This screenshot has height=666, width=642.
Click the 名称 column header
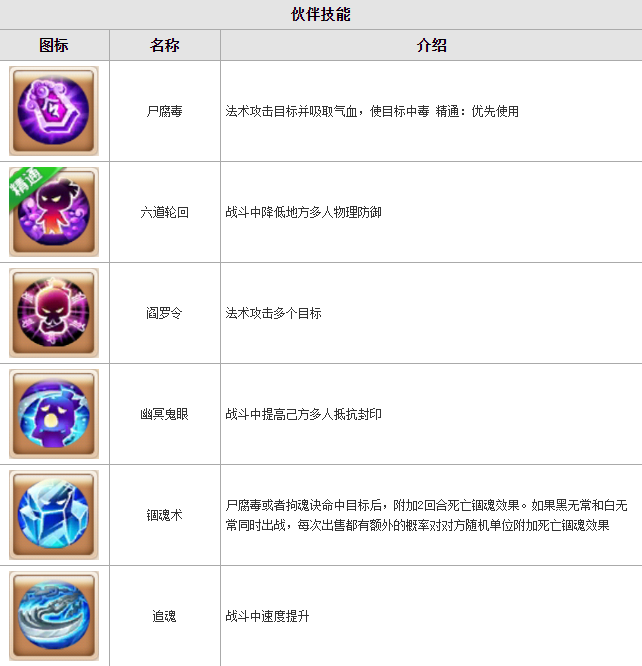164,45
